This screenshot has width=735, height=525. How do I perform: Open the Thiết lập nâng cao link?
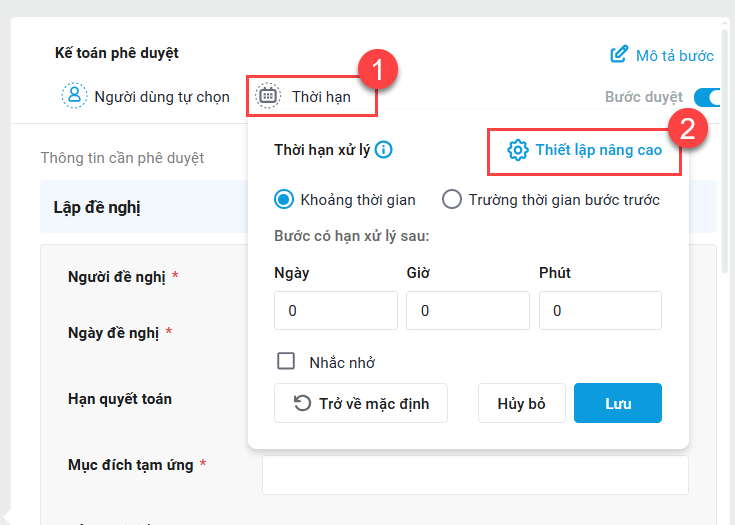coord(584,150)
